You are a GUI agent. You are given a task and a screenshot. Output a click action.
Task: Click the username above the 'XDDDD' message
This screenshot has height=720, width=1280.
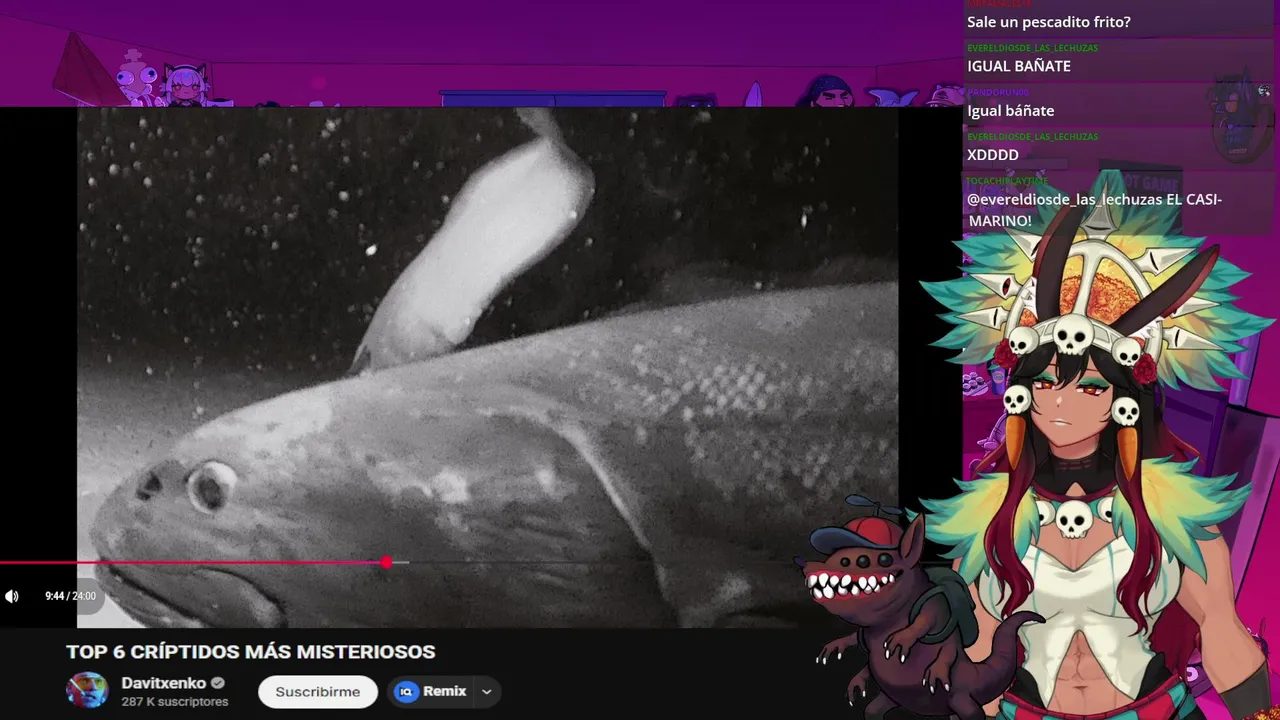[x=1032, y=136]
